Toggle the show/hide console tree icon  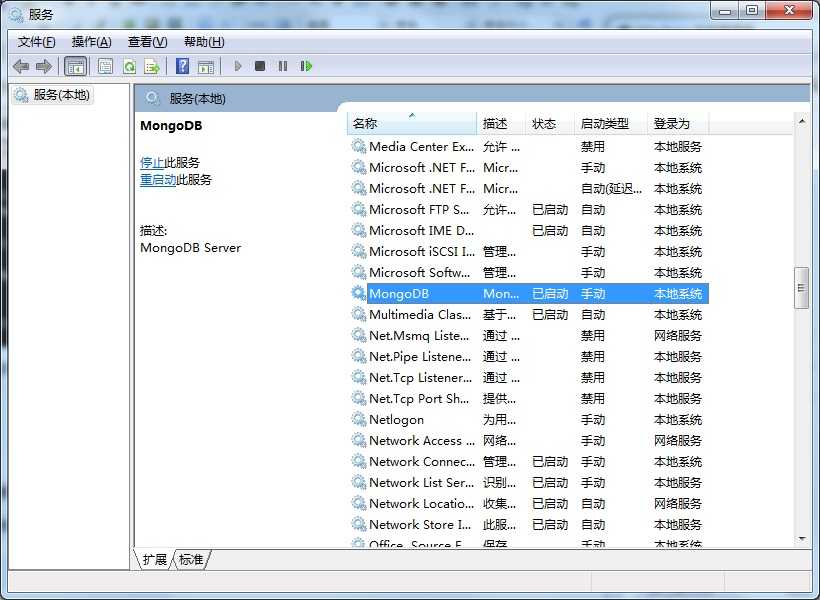pyautogui.click(x=75, y=66)
